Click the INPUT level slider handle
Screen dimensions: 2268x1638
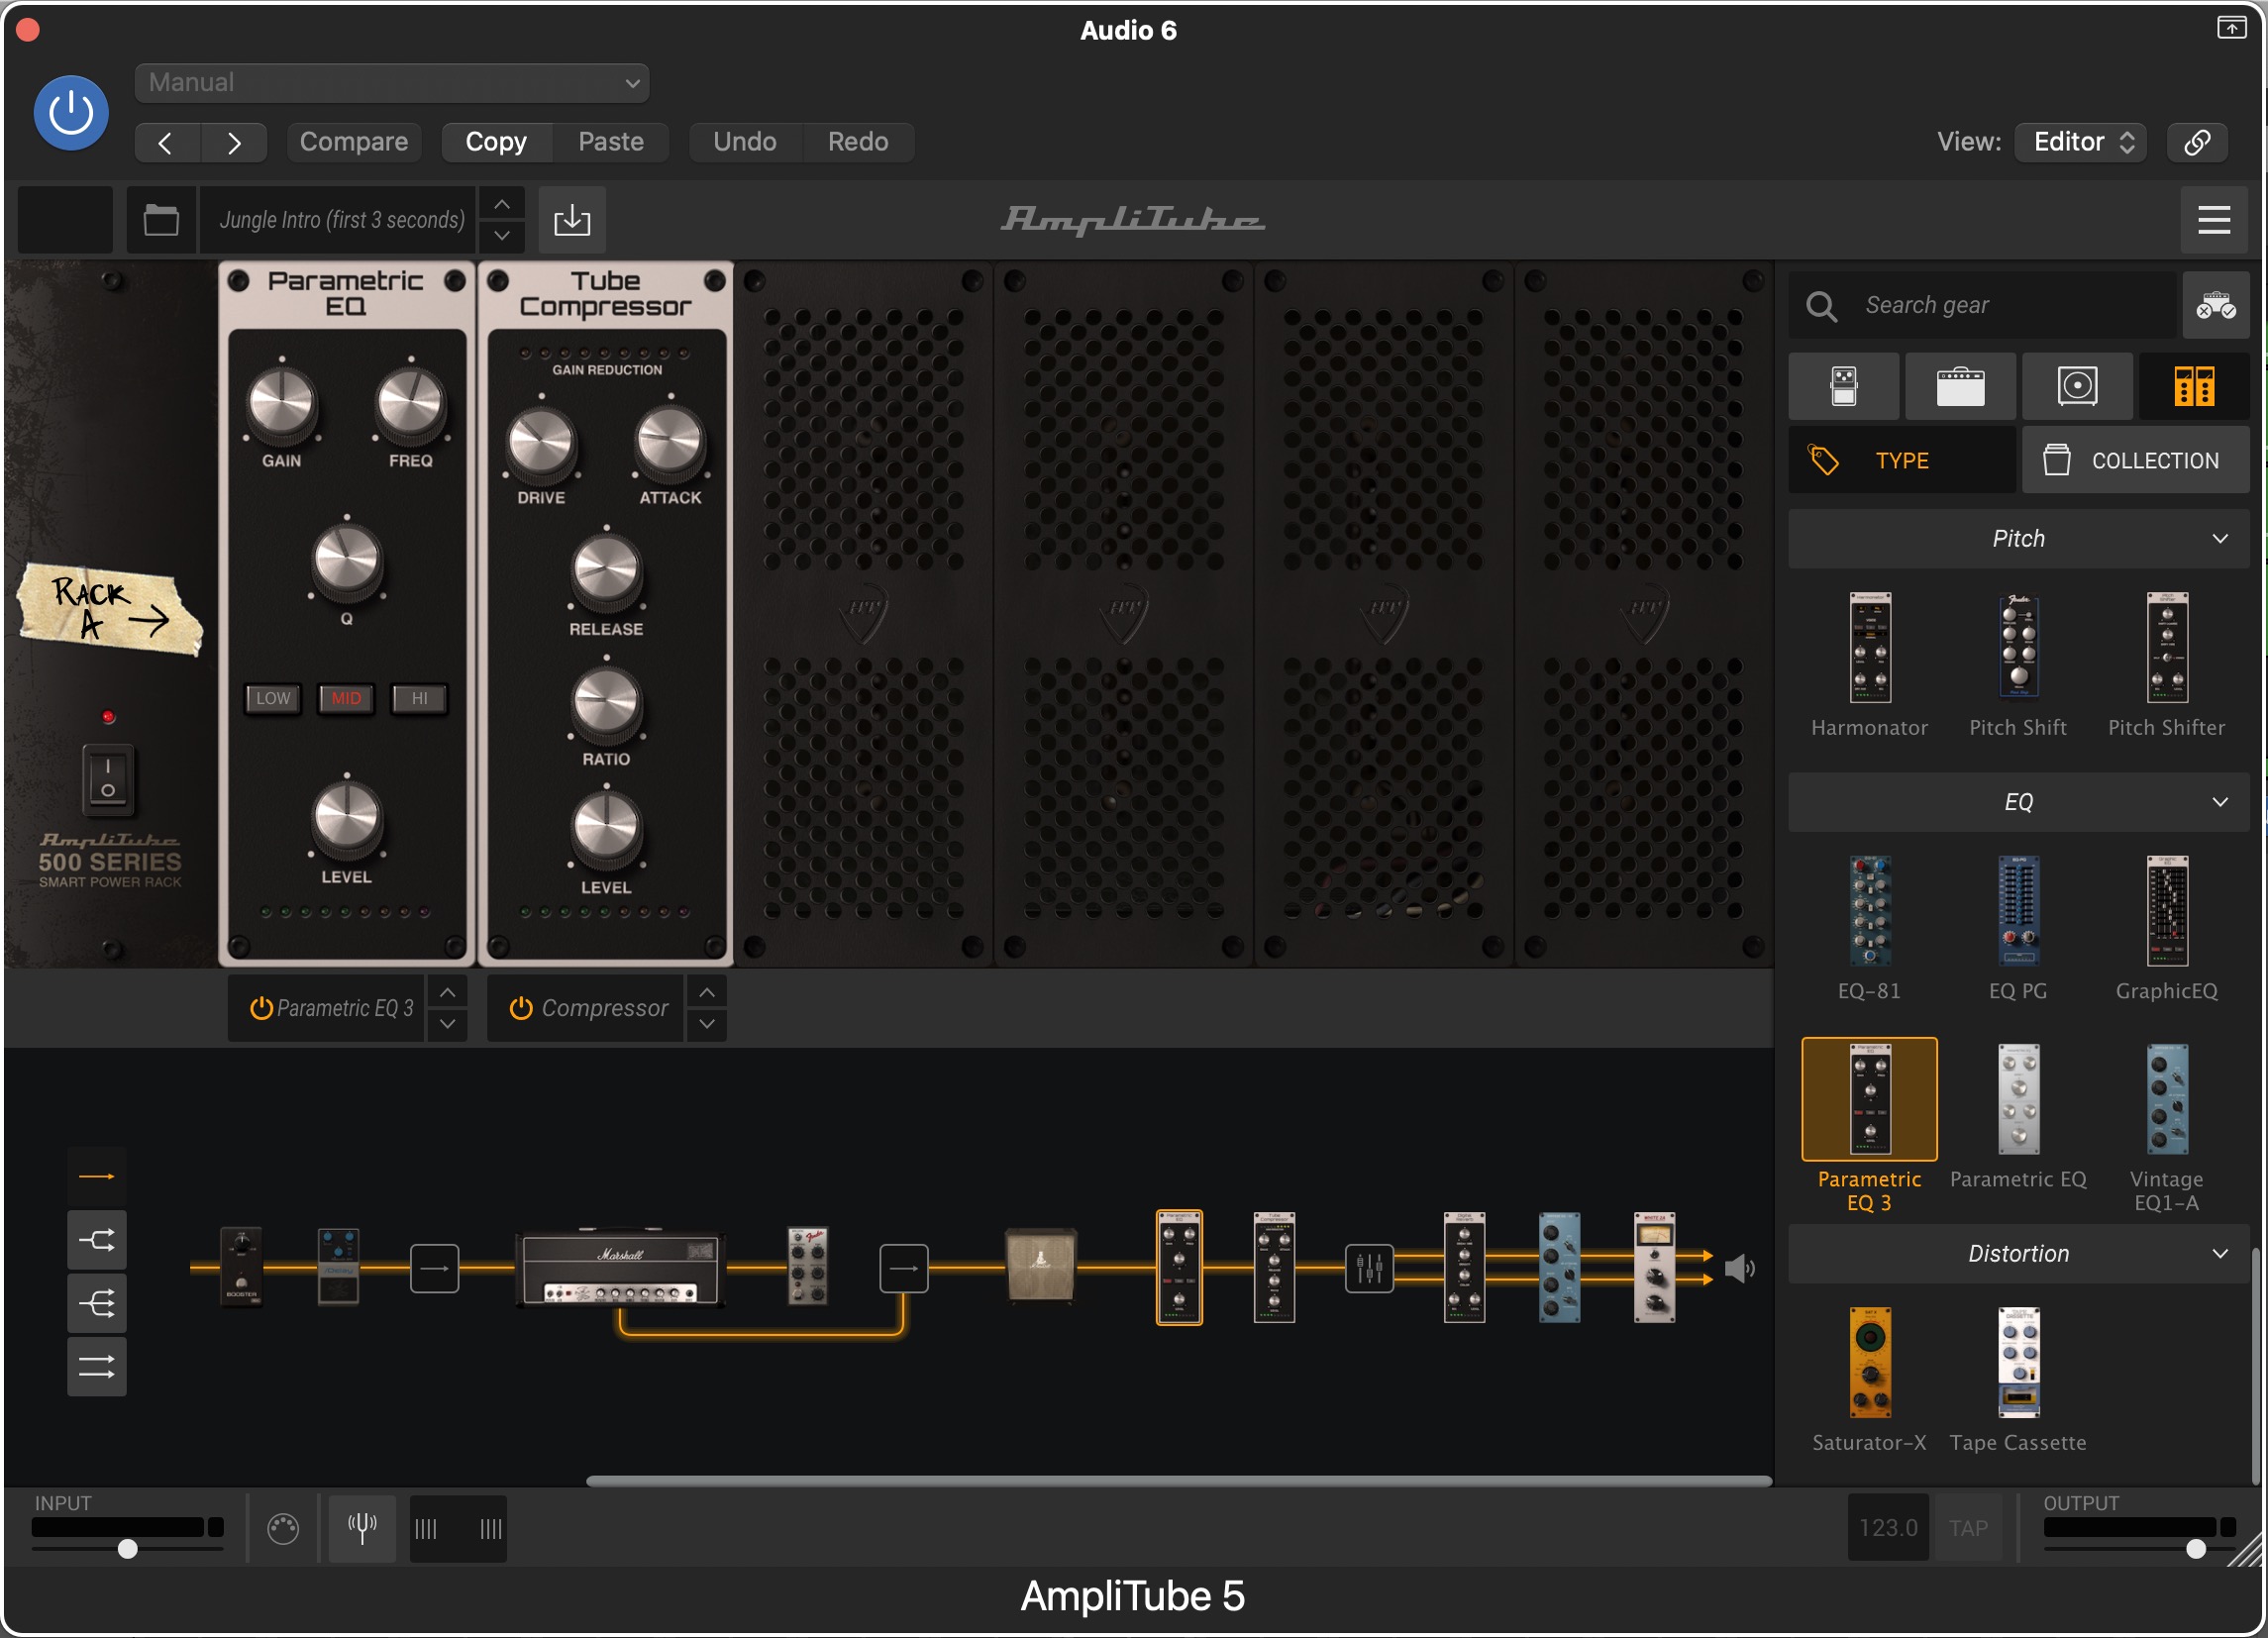pyautogui.click(x=127, y=1549)
